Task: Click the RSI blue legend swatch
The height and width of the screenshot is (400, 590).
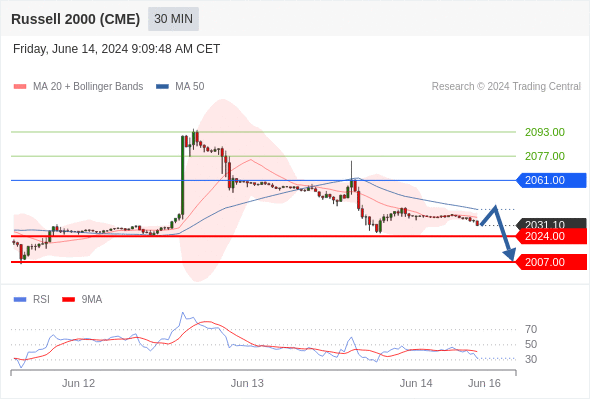Action: tap(20, 300)
